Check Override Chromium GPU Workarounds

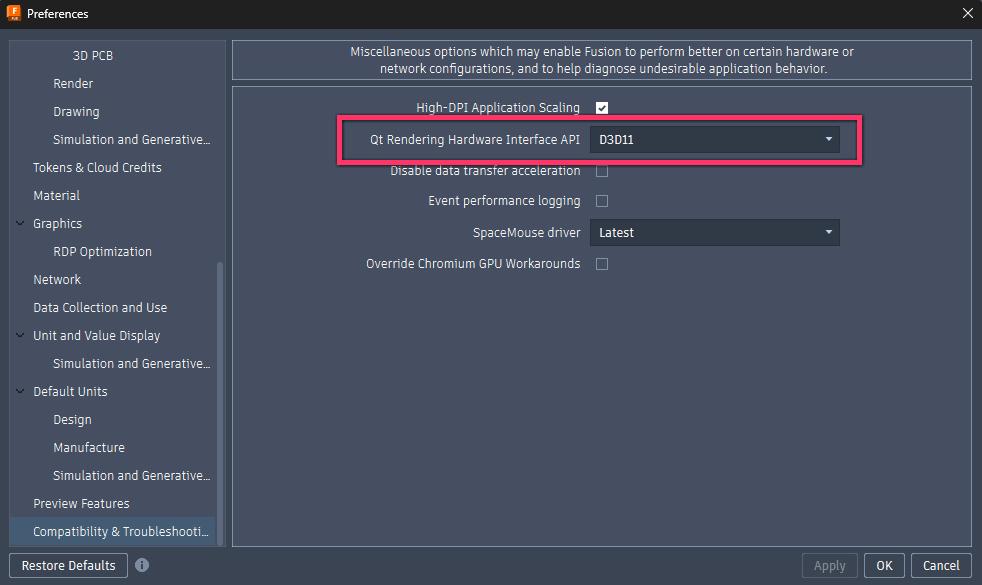601,263
